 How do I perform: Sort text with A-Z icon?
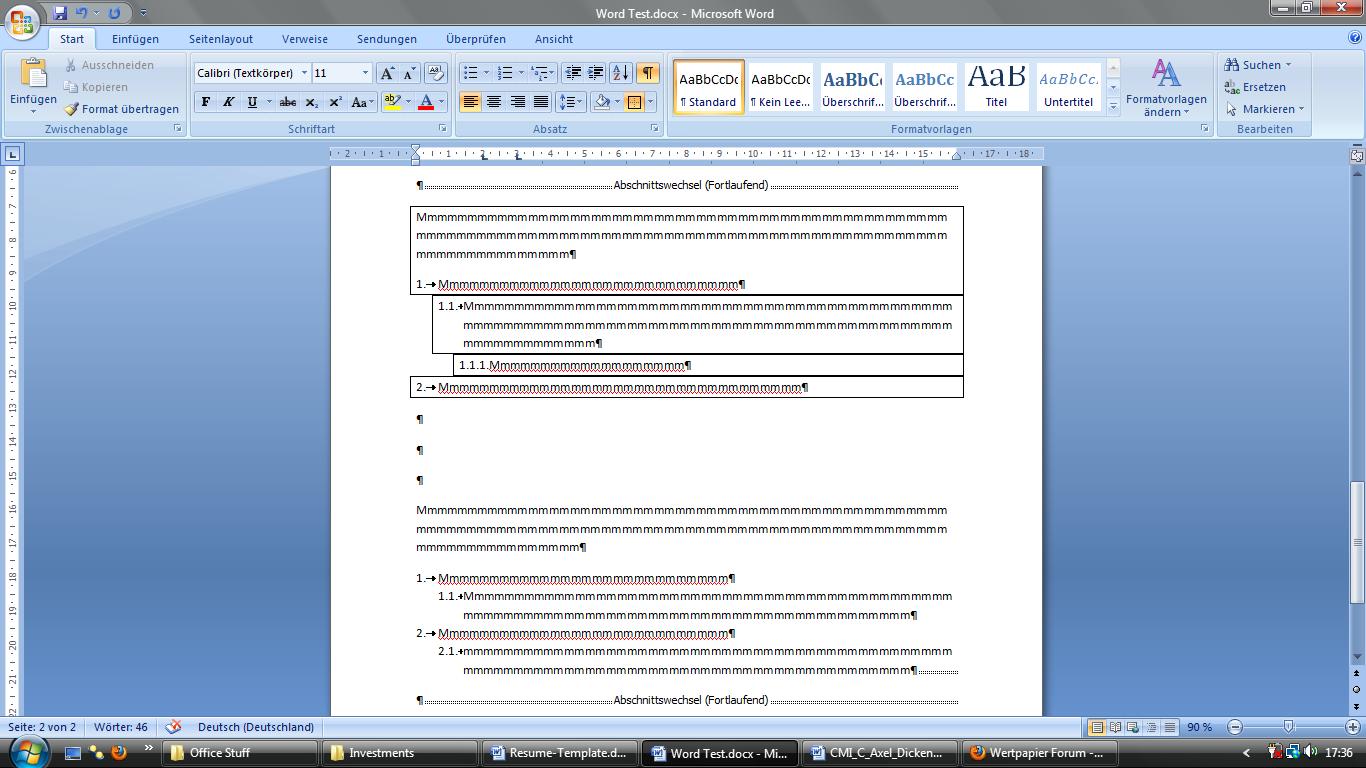[x=621, y=73]
